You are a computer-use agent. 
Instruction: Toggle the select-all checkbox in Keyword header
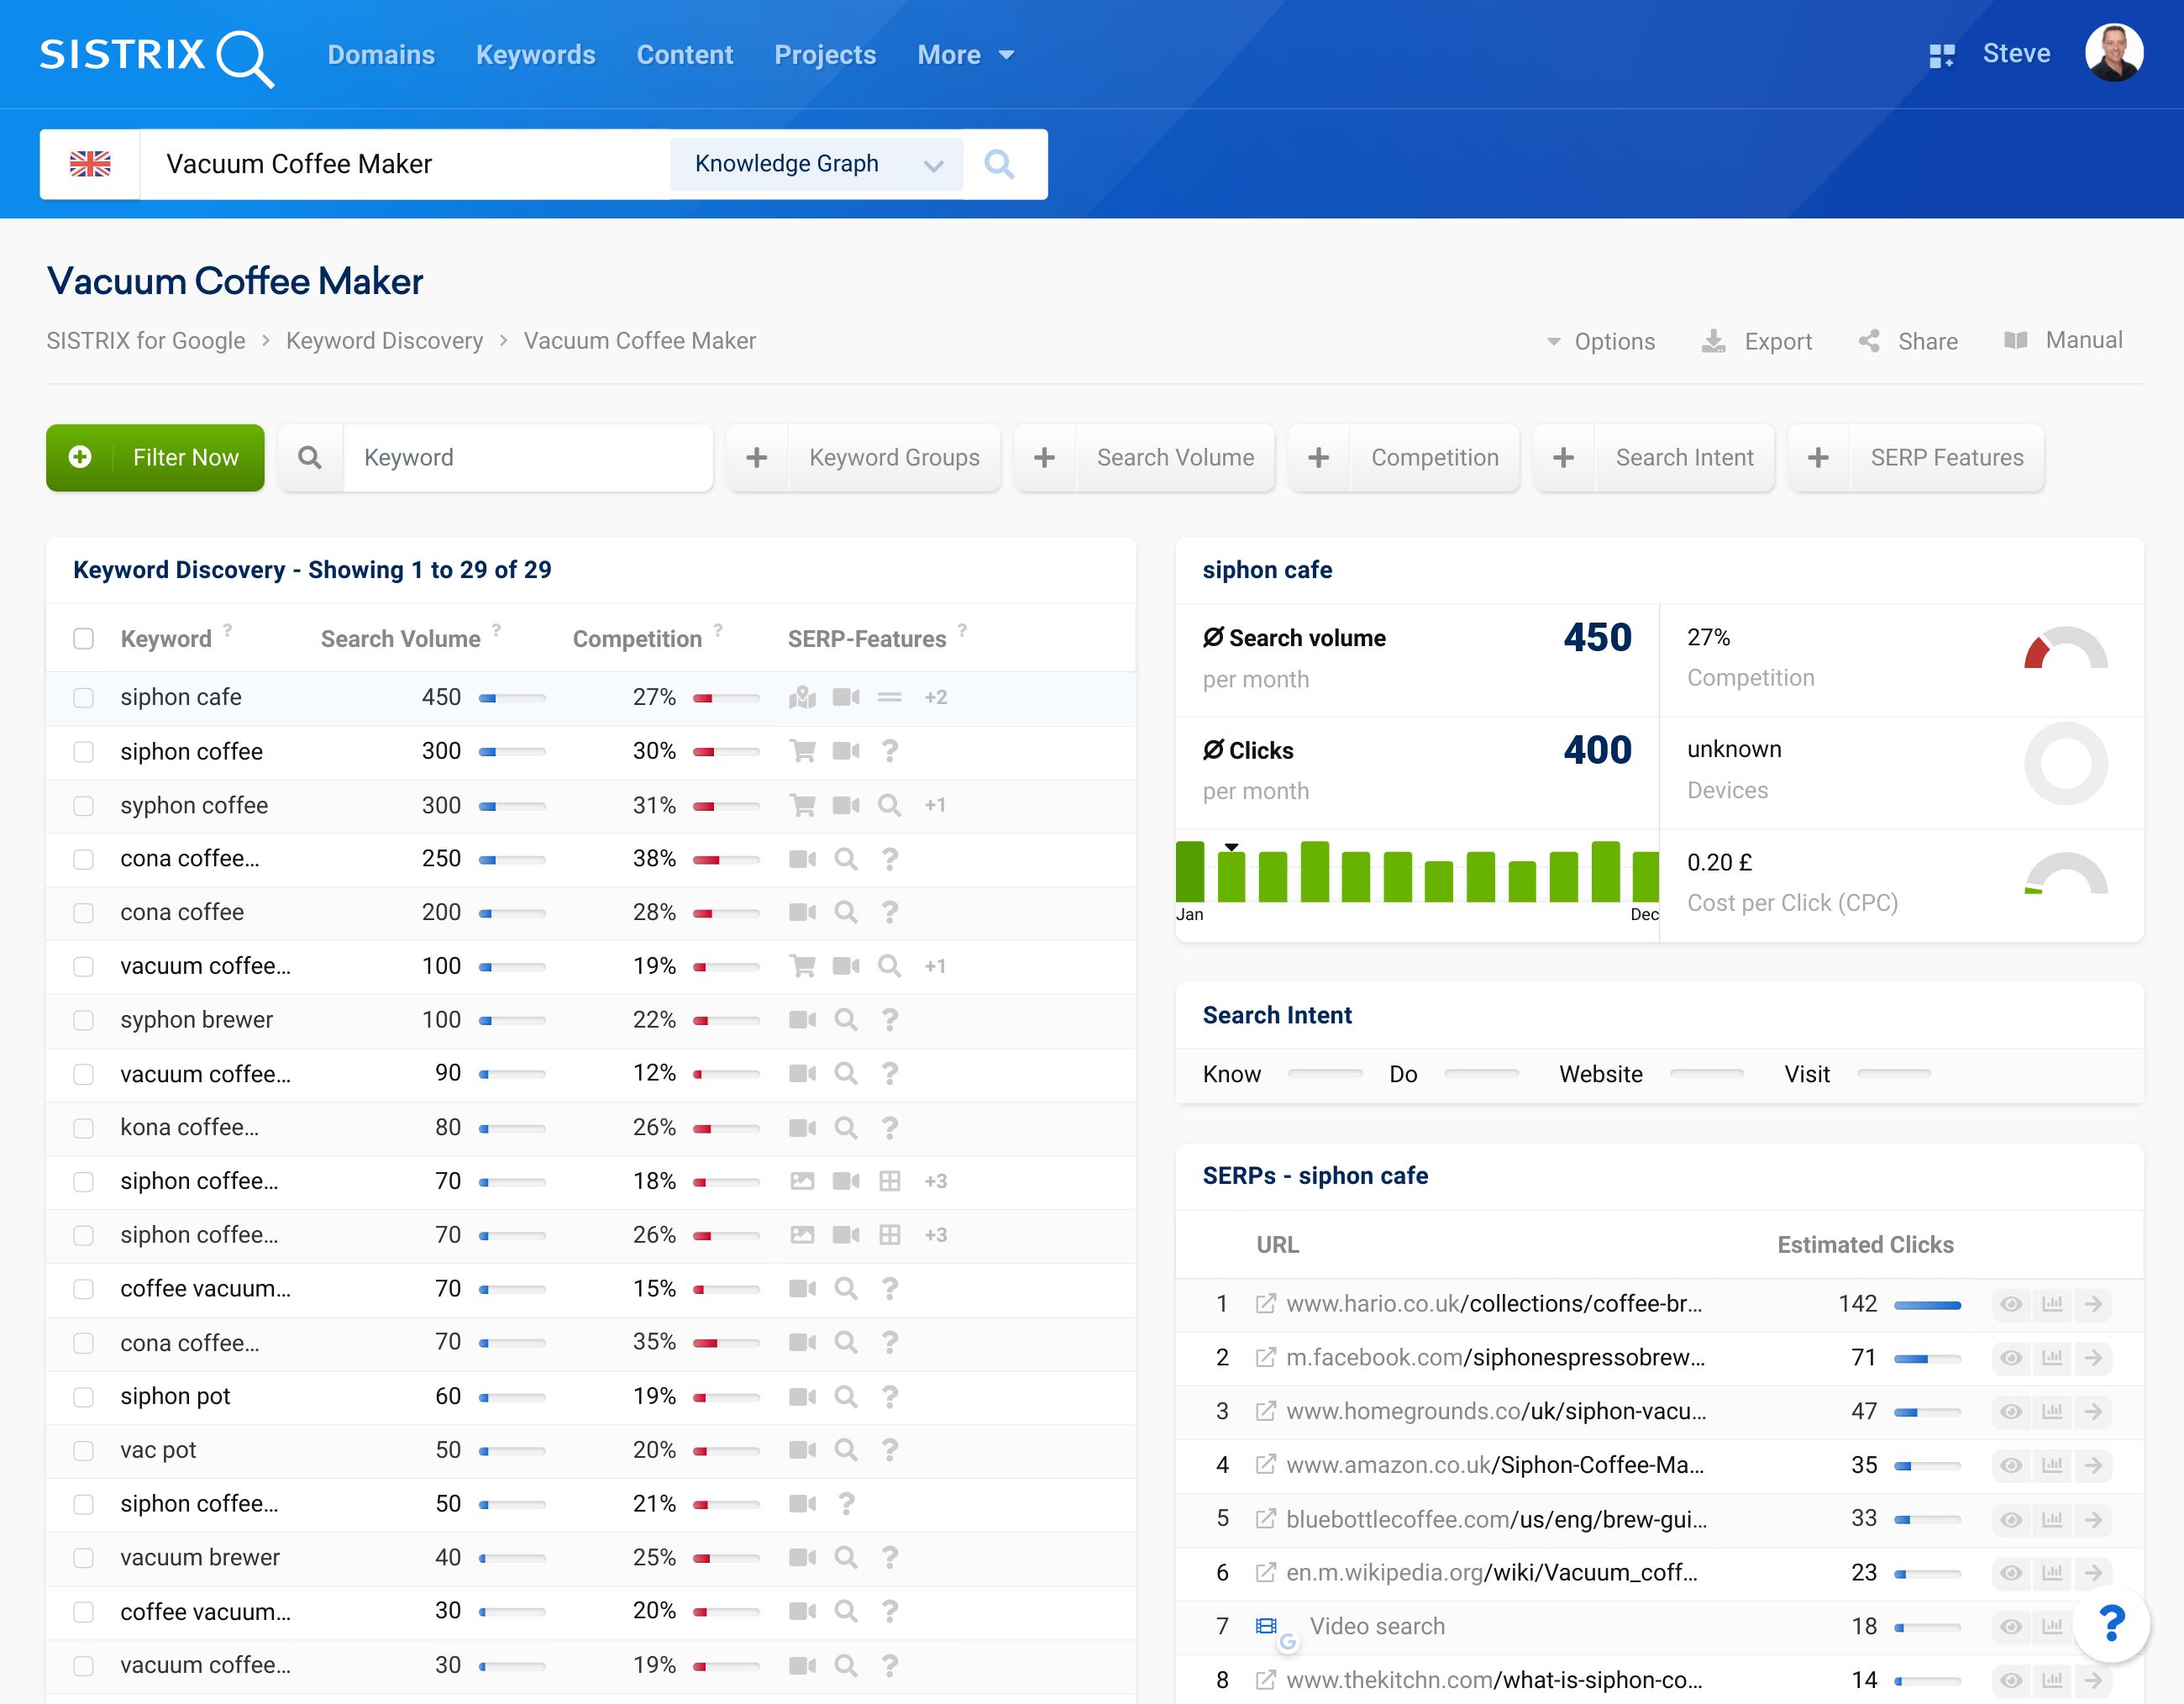tap(84, 639)
